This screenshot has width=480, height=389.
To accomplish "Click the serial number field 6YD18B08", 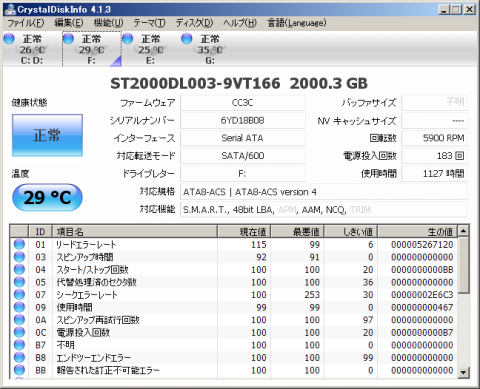I will click(243, 120).
